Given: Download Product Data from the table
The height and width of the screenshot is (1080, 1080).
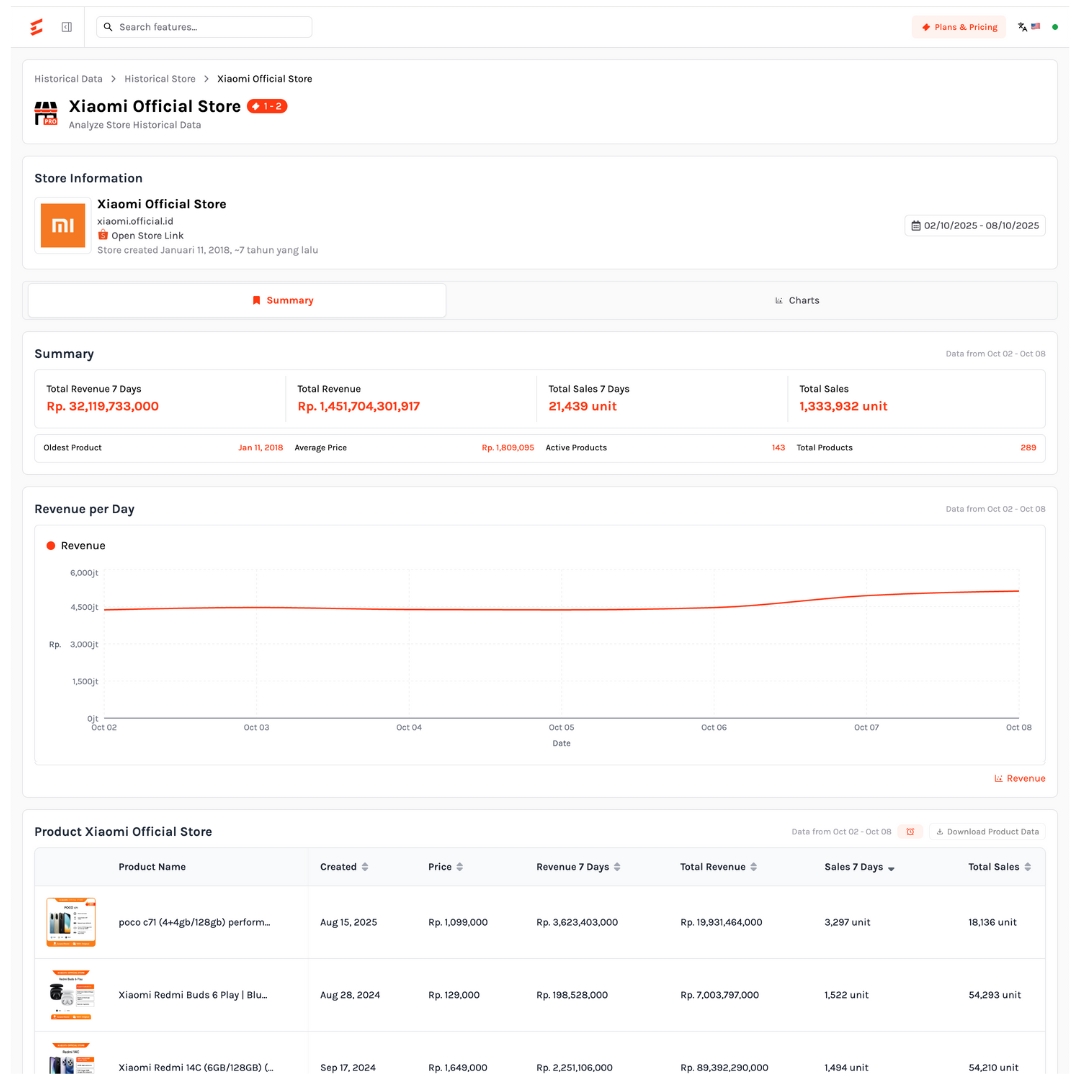Looking at the screenshot, I should click(987, 832).
